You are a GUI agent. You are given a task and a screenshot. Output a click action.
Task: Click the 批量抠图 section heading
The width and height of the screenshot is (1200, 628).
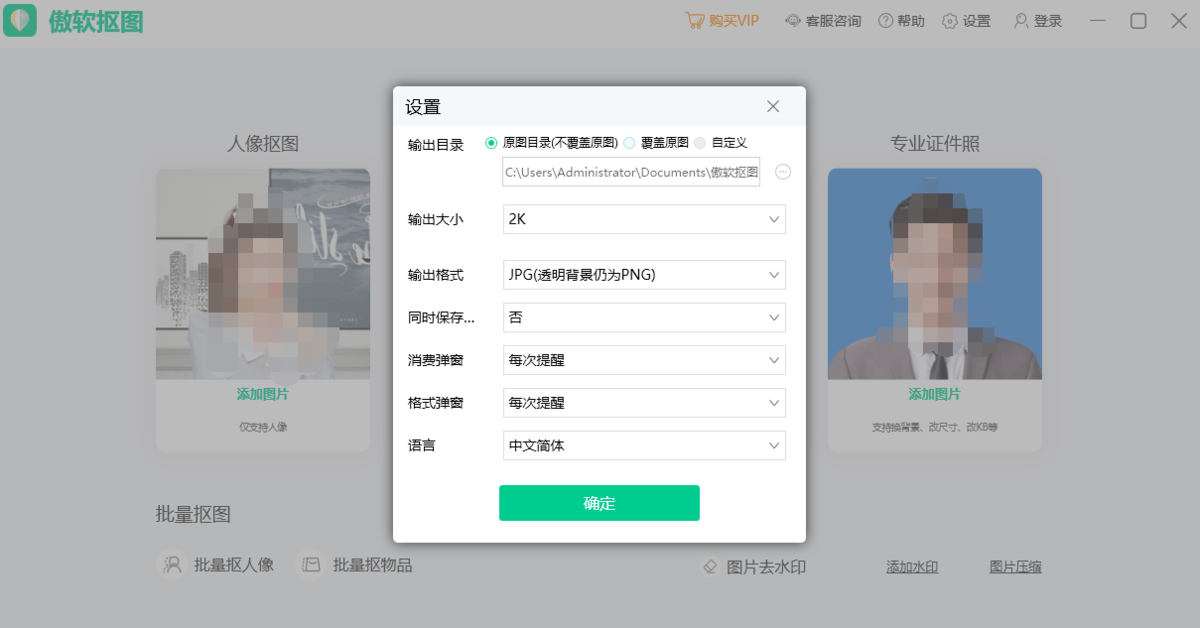pos(193,514)
